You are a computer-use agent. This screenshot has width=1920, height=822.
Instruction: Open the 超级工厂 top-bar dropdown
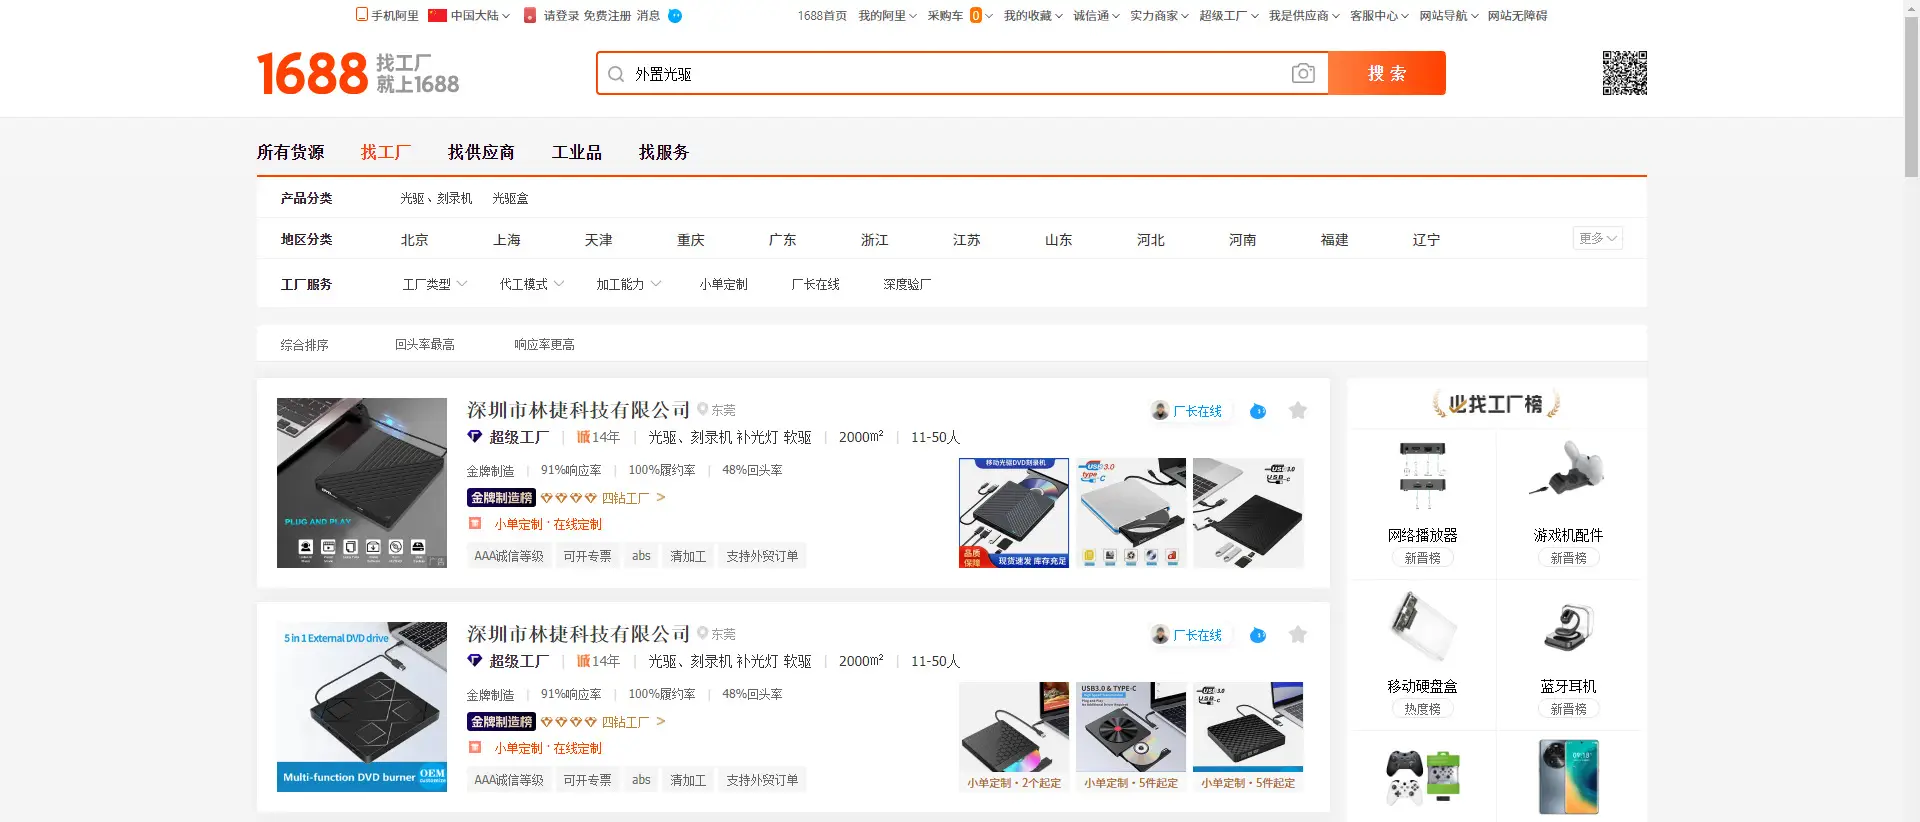[x=1229, y=16]
